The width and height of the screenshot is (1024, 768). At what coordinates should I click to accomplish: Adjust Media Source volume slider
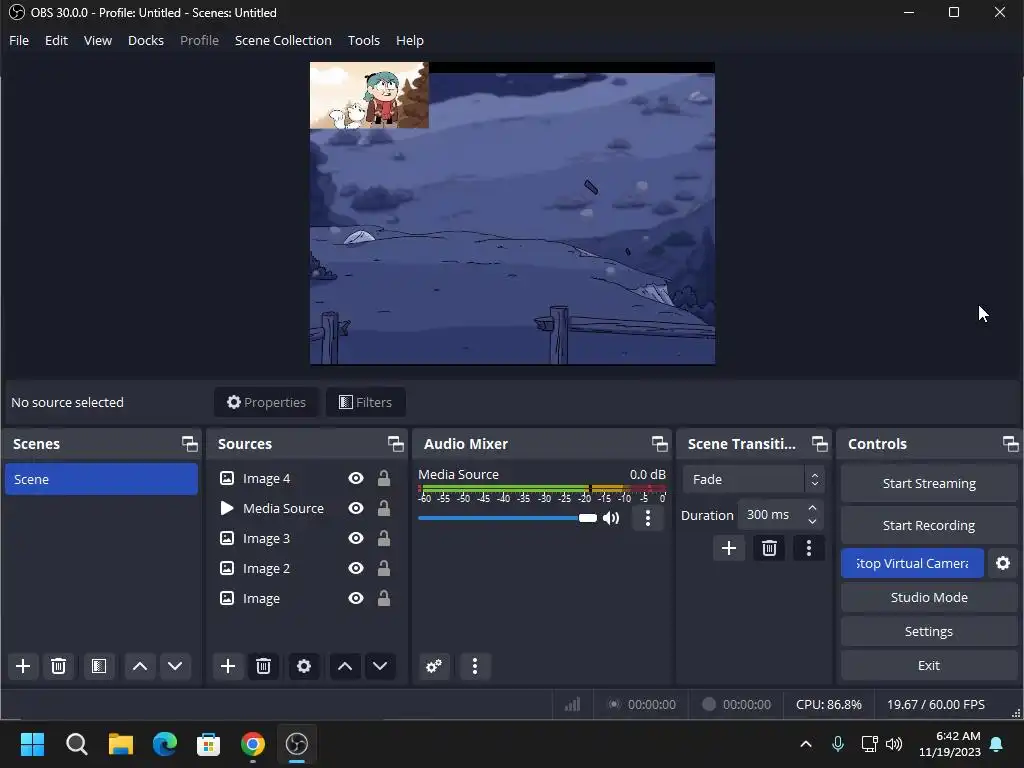pyautogui.click(x=507, y=518)
